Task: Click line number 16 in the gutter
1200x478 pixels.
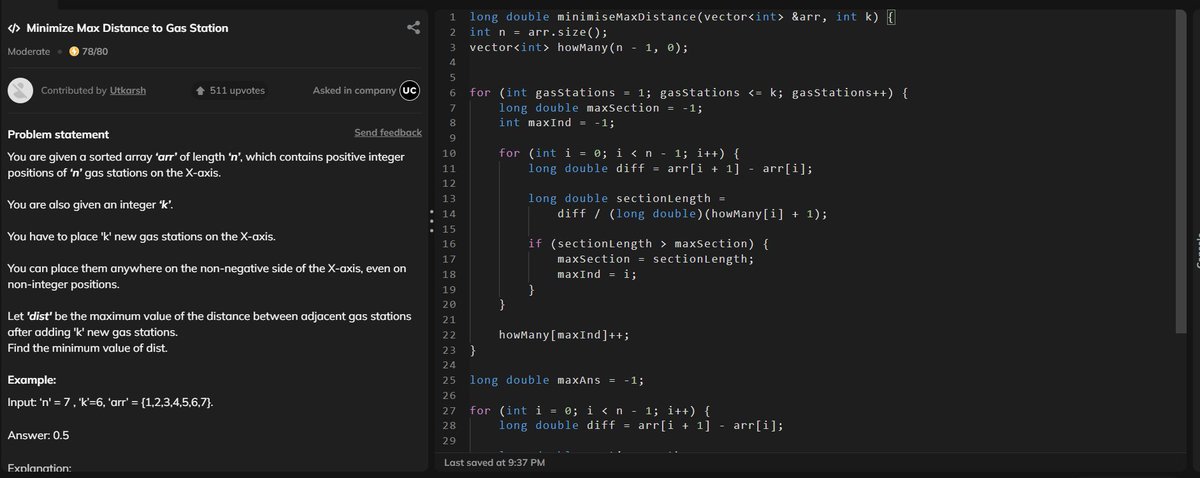Action: click(x=449, y=244)
